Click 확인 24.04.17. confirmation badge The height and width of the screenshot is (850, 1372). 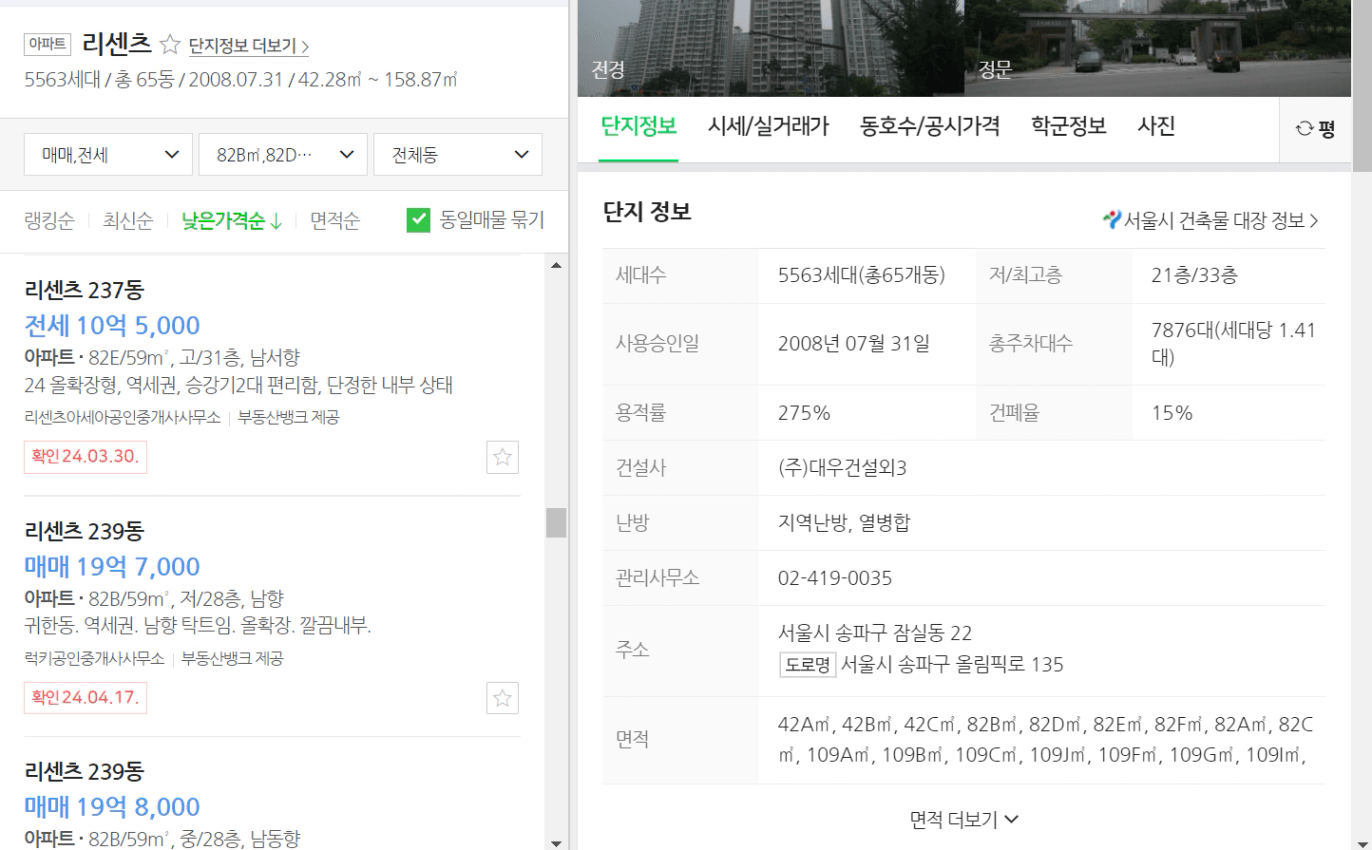85,697
